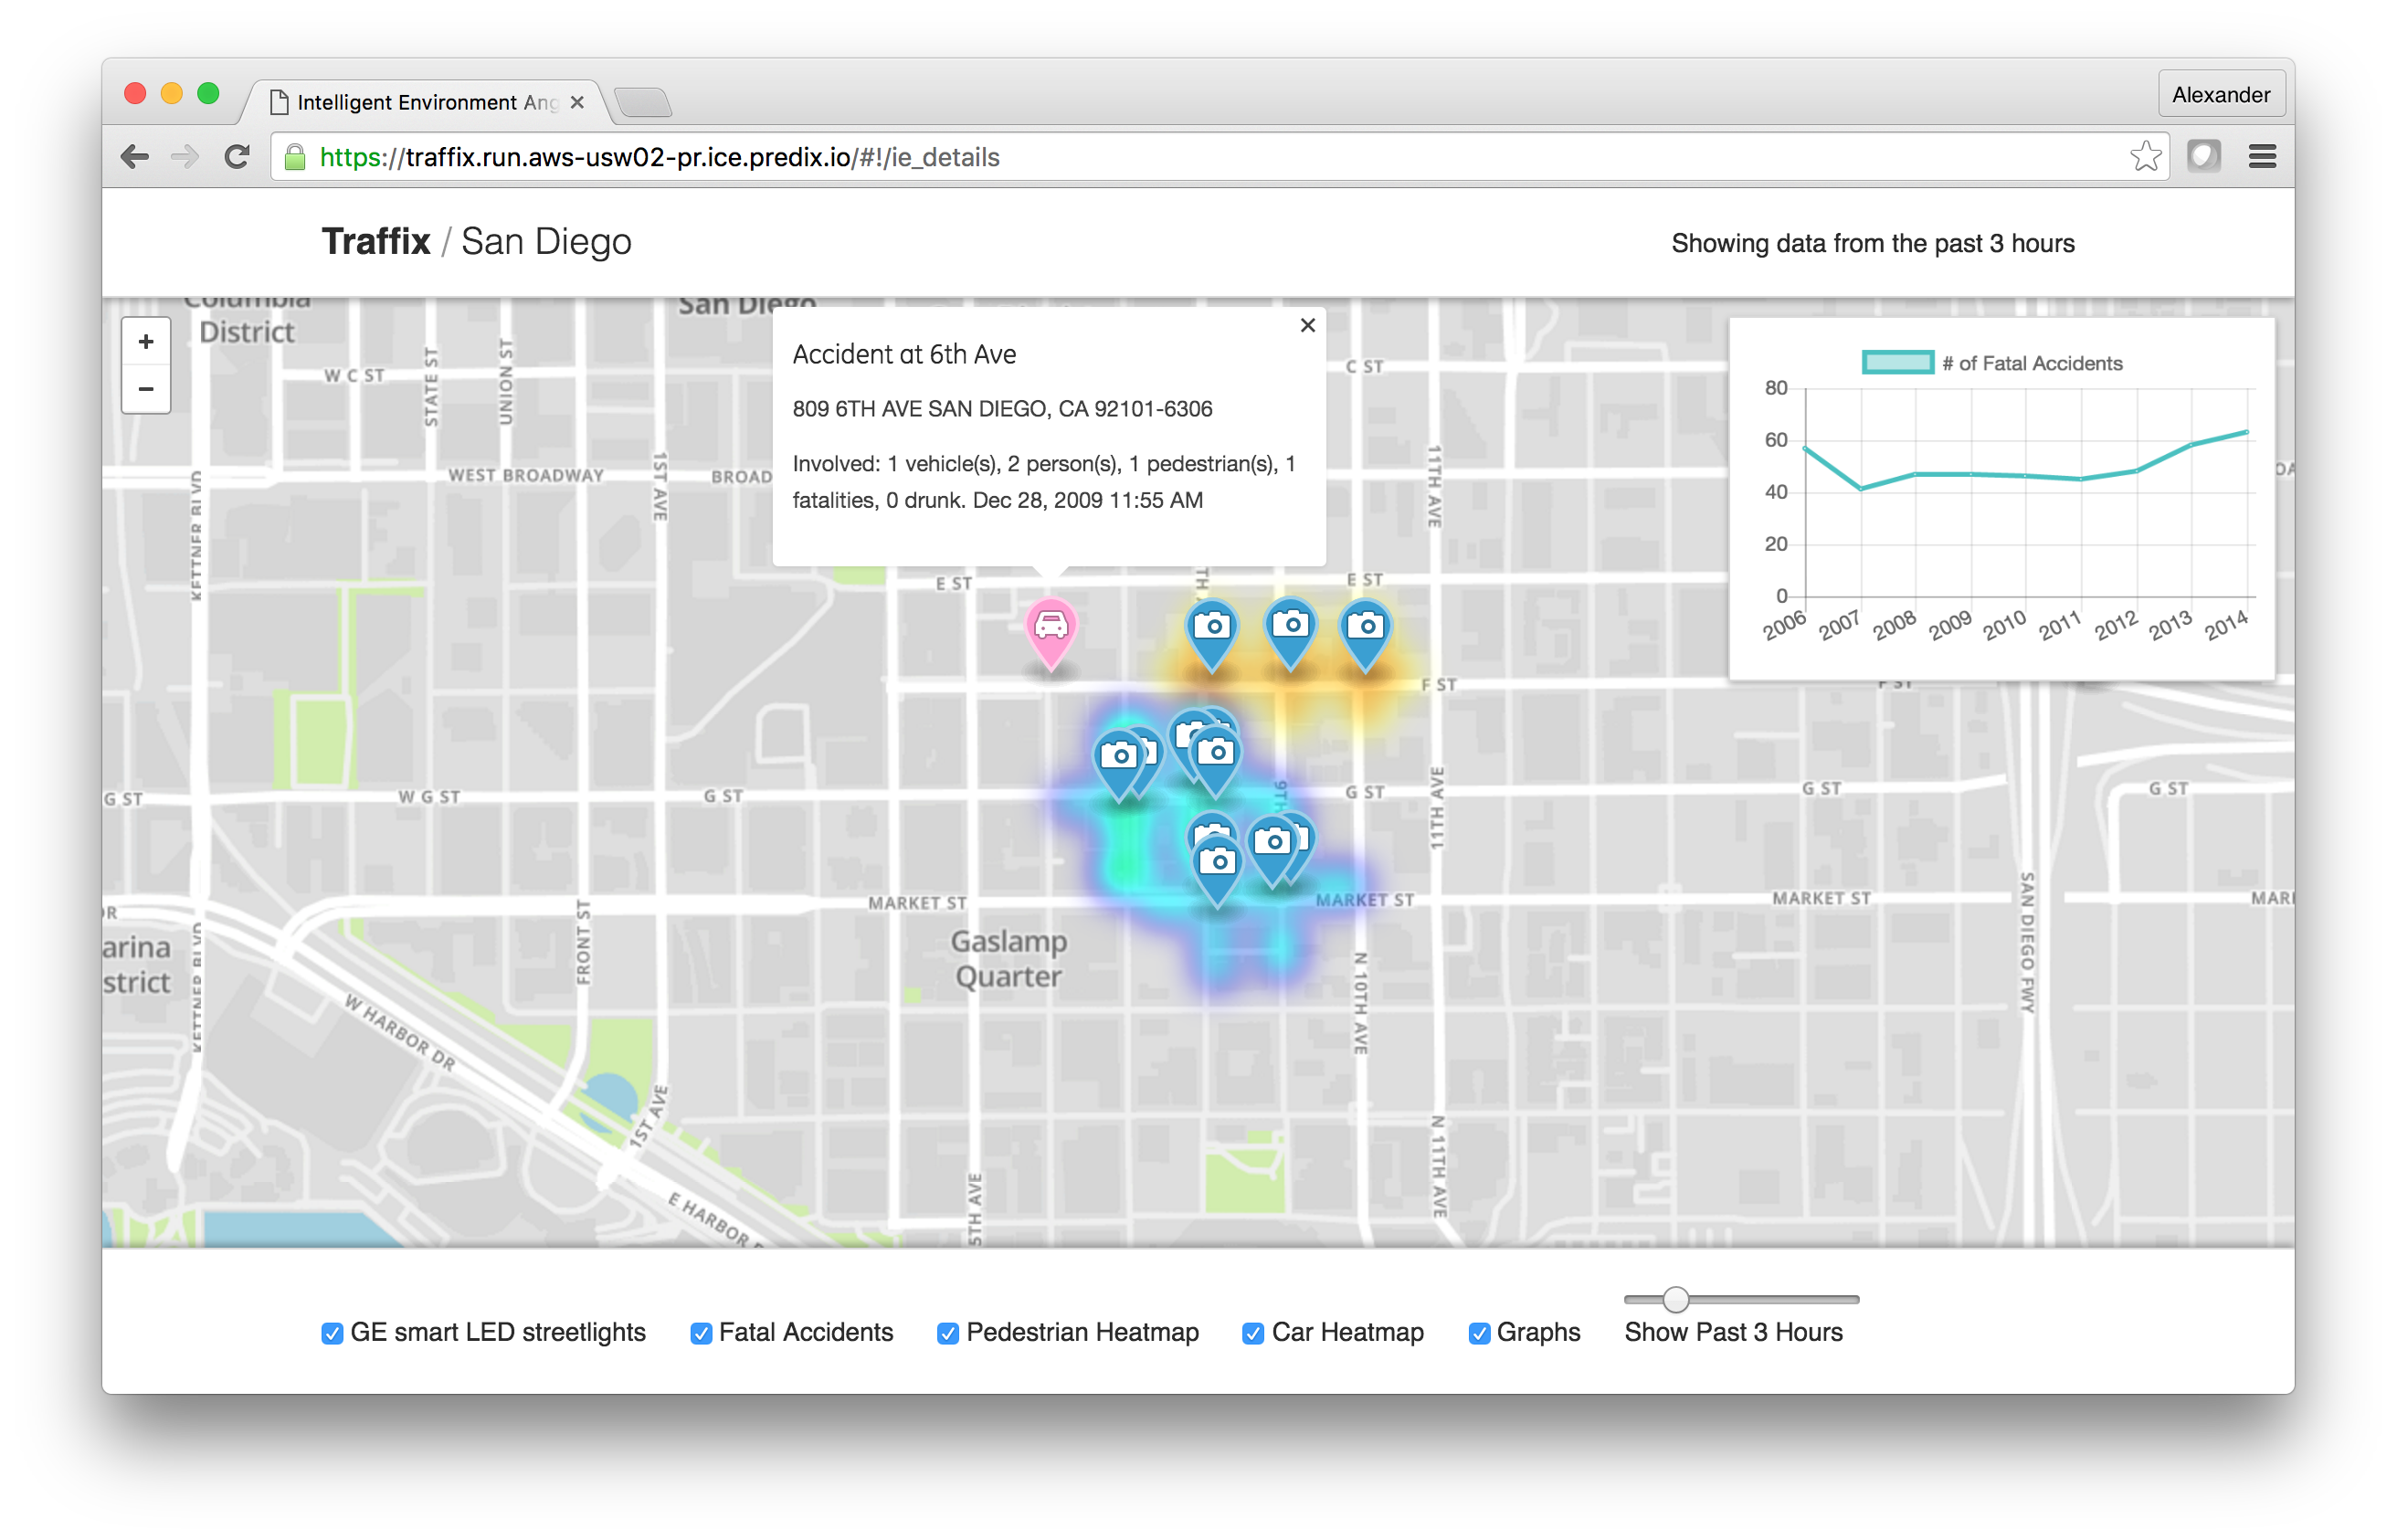Zoom out the map with minus button
Viewport: 2397px width, 1540px height.
(146, 389)
